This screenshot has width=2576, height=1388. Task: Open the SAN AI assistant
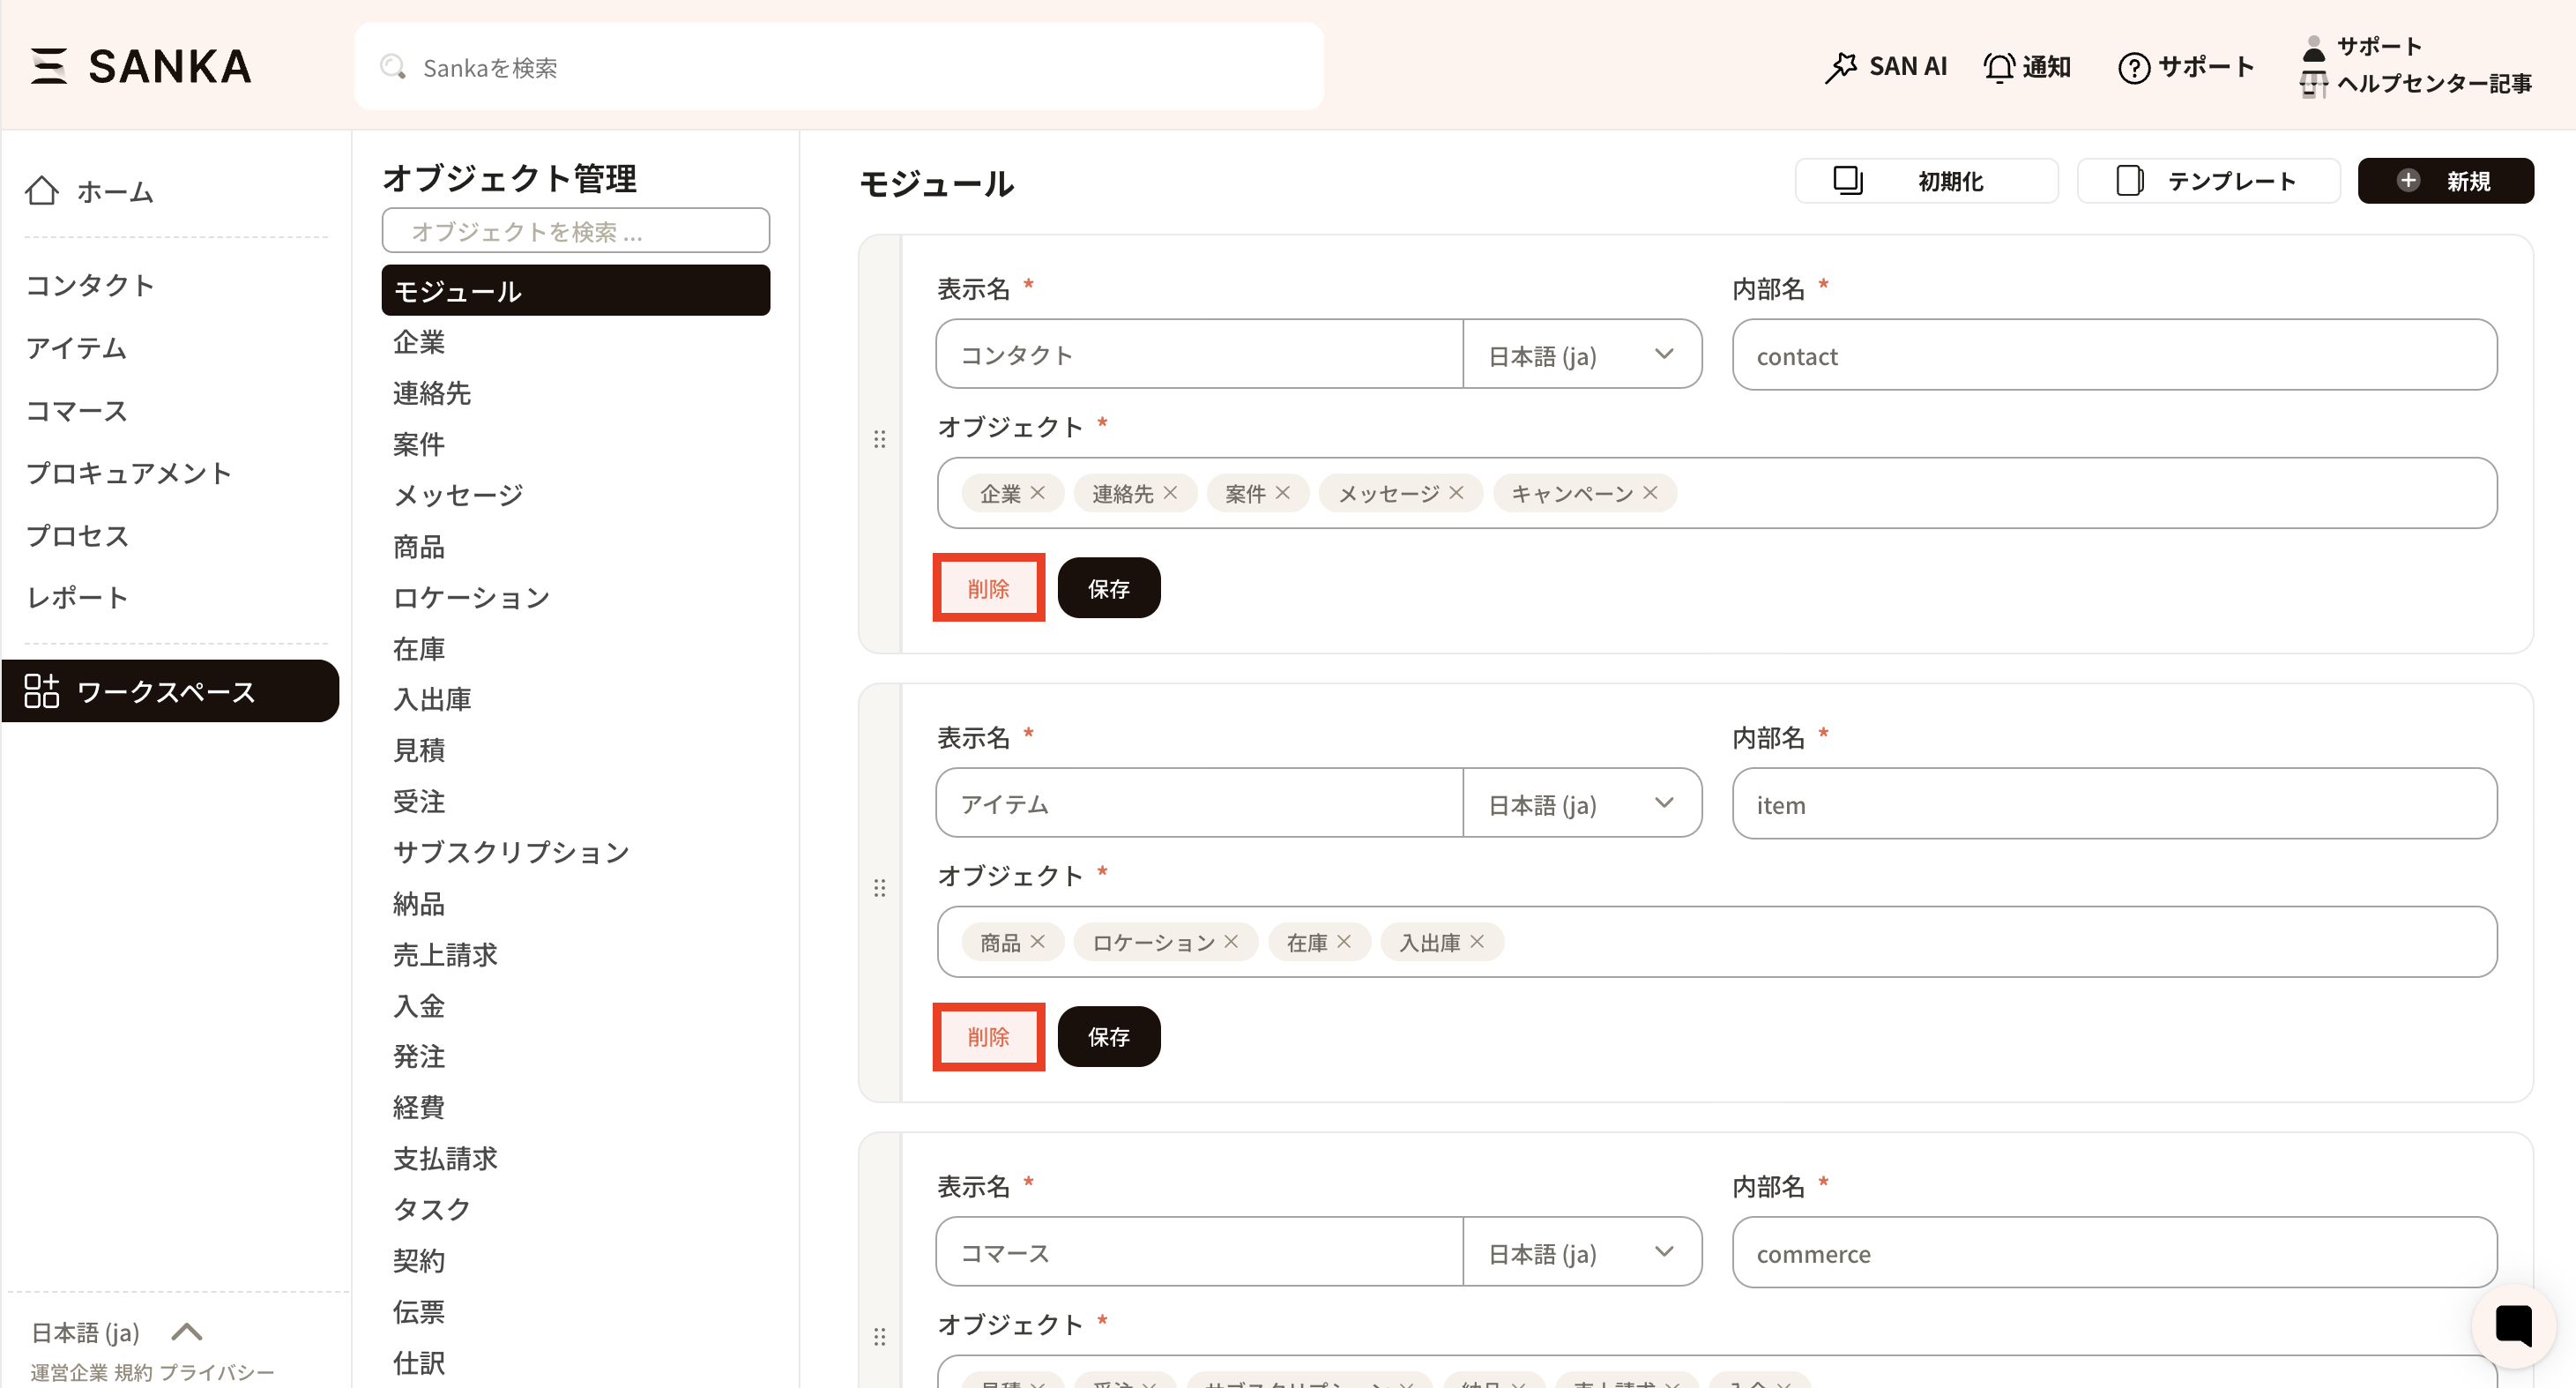click(1886, 67)
